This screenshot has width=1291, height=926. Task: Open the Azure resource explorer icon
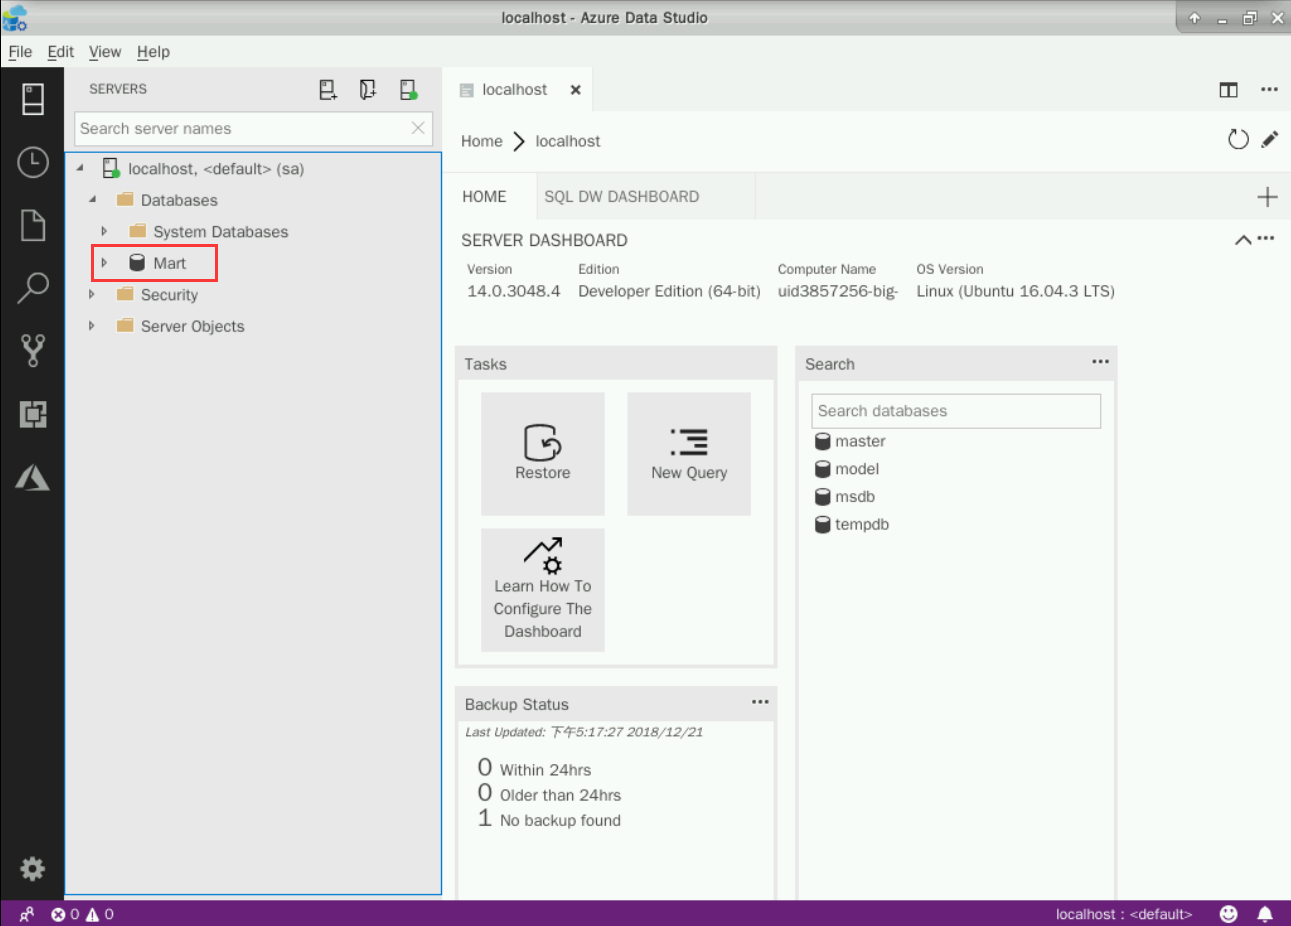click(33, 478)
